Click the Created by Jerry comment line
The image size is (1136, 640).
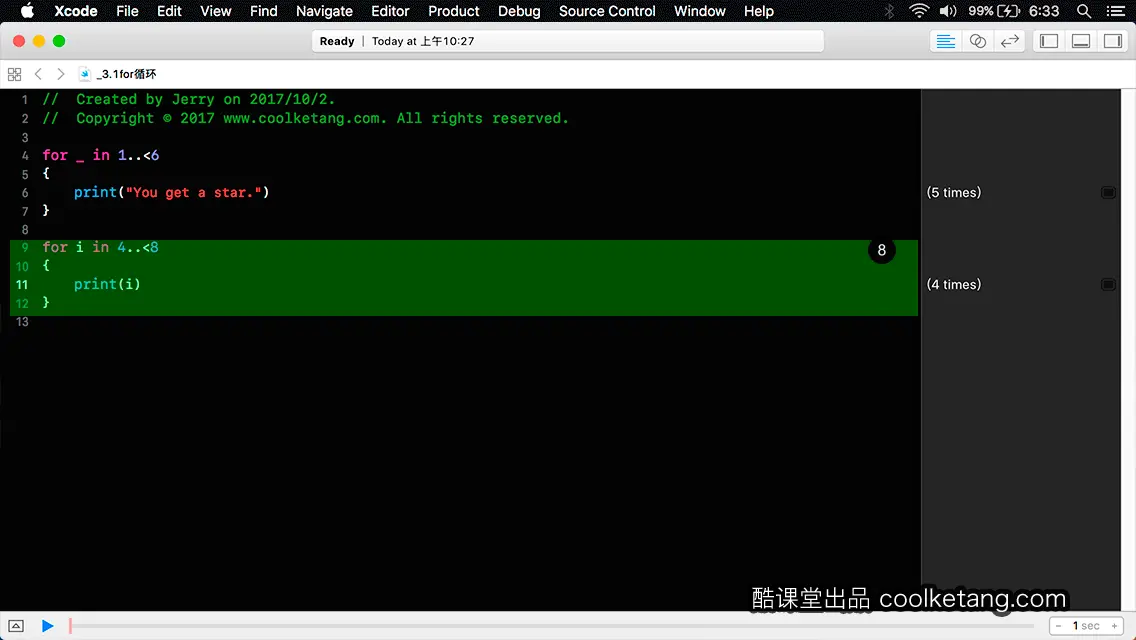click(x=188, y=99)
